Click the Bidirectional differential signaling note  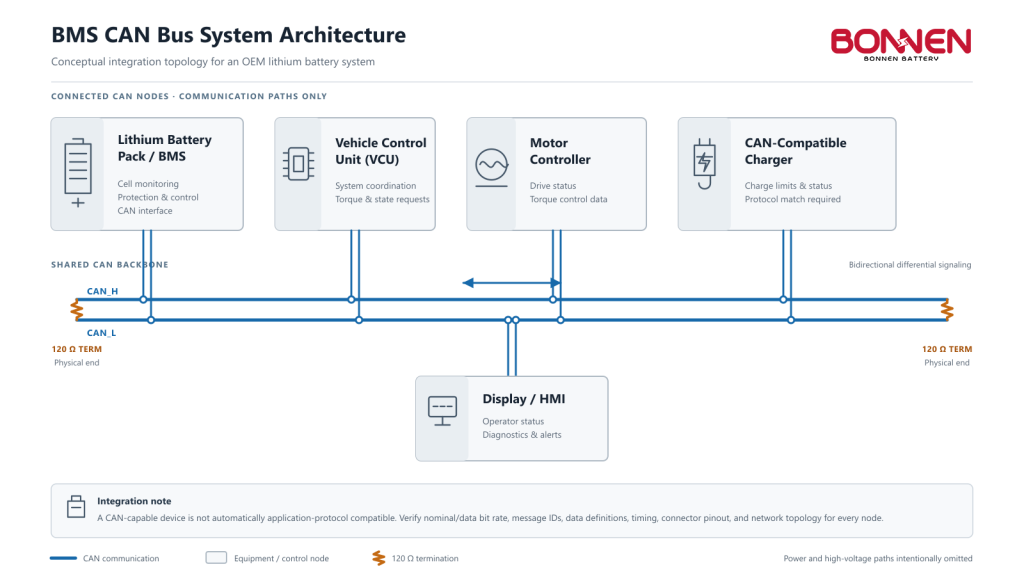tap(910, 264)
